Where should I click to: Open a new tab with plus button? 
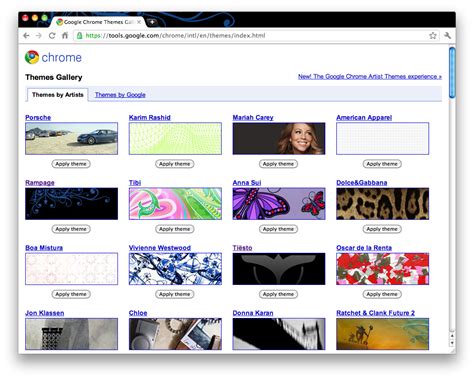click(152, 22)
